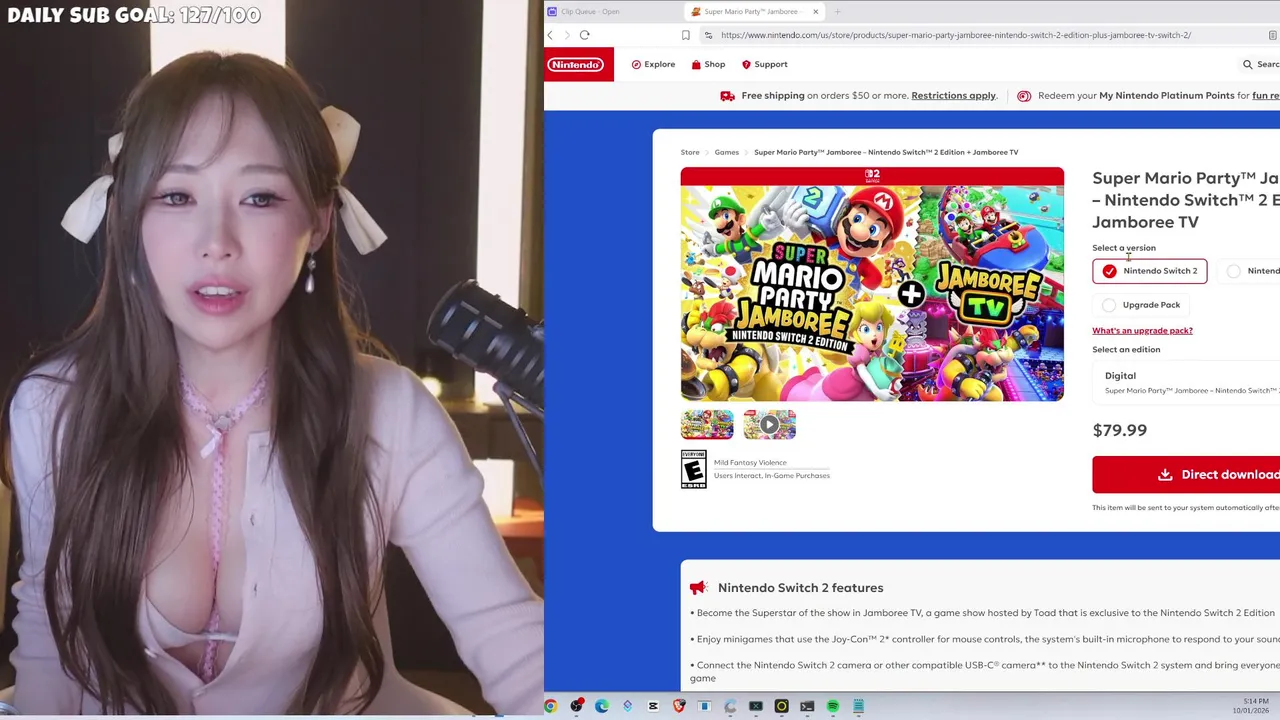This screenshot has width=1280, height=720.
Task: Click the My Nintendo Platinum Points icon
Action: point(1024,96)
